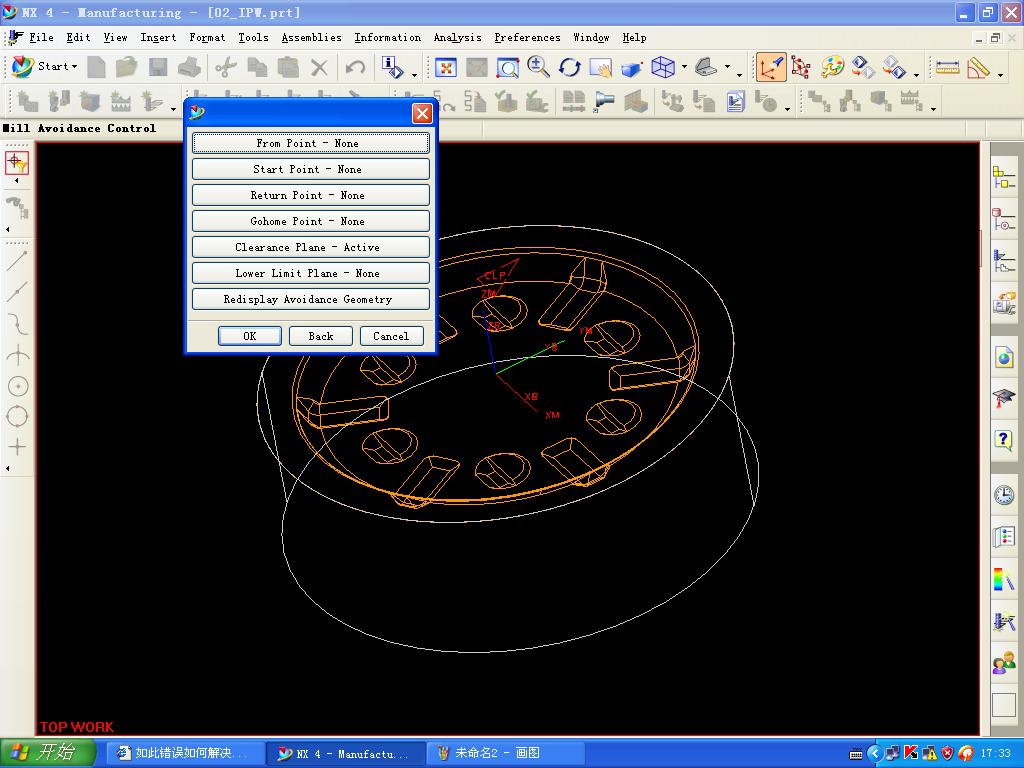The width and height of the screenshot is (1024, 768).
Task: Toggle the shaded view cube icon
Action: [x=631, y=68]
